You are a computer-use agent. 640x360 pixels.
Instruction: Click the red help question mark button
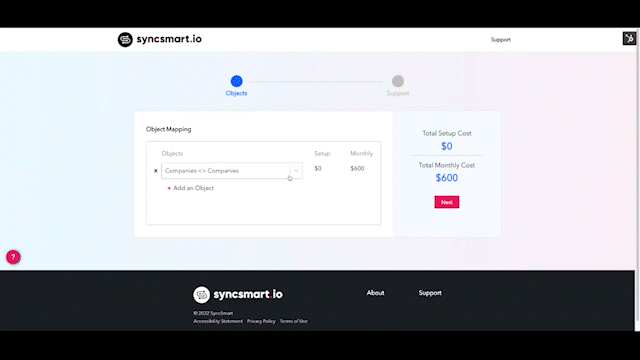(13, 257)
